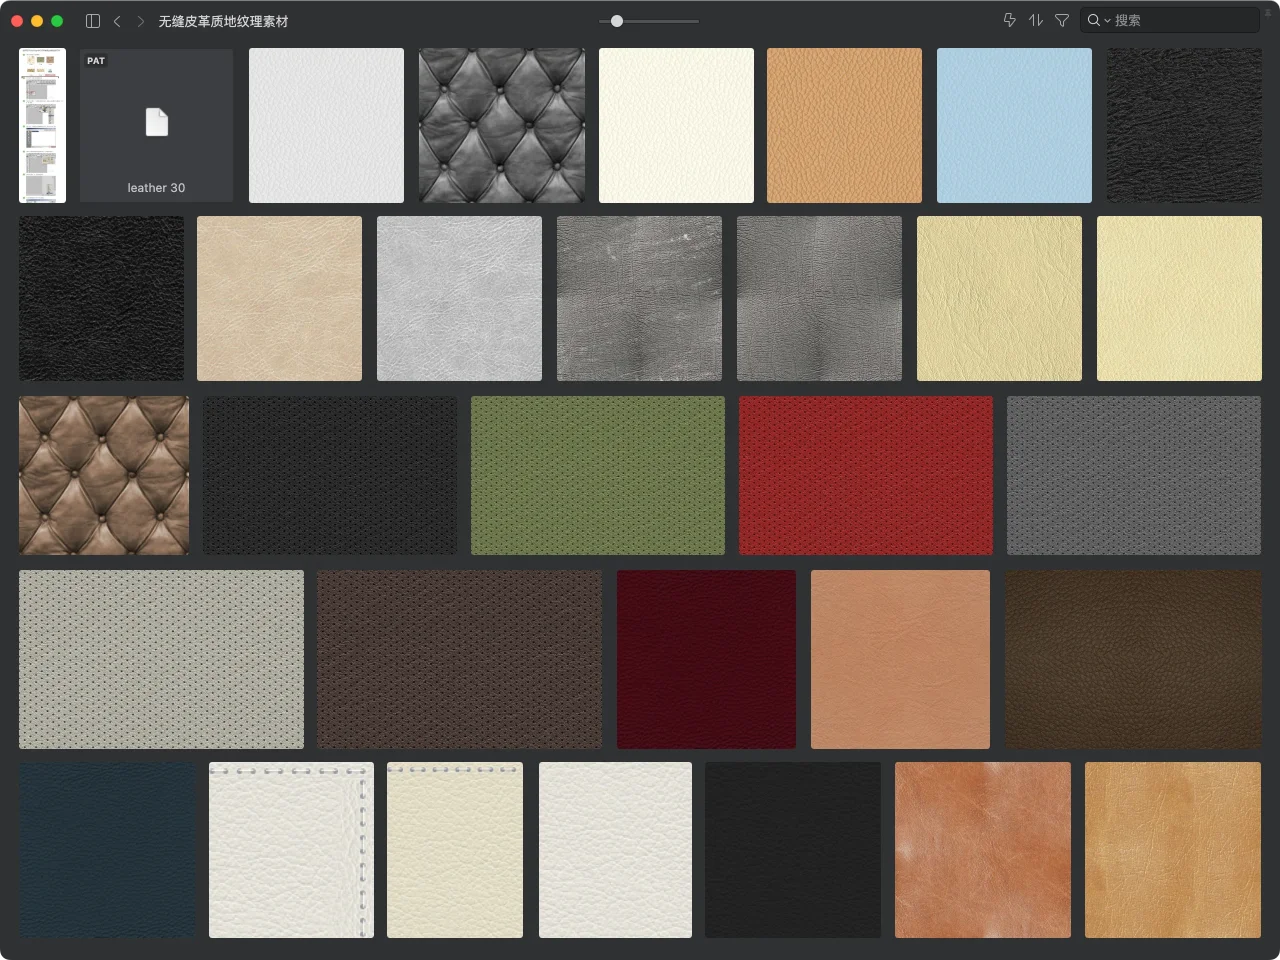Select the dark navy blue leather thumbnail
Viewport: 1280px width, 960px height.
(x=107, y=850)
